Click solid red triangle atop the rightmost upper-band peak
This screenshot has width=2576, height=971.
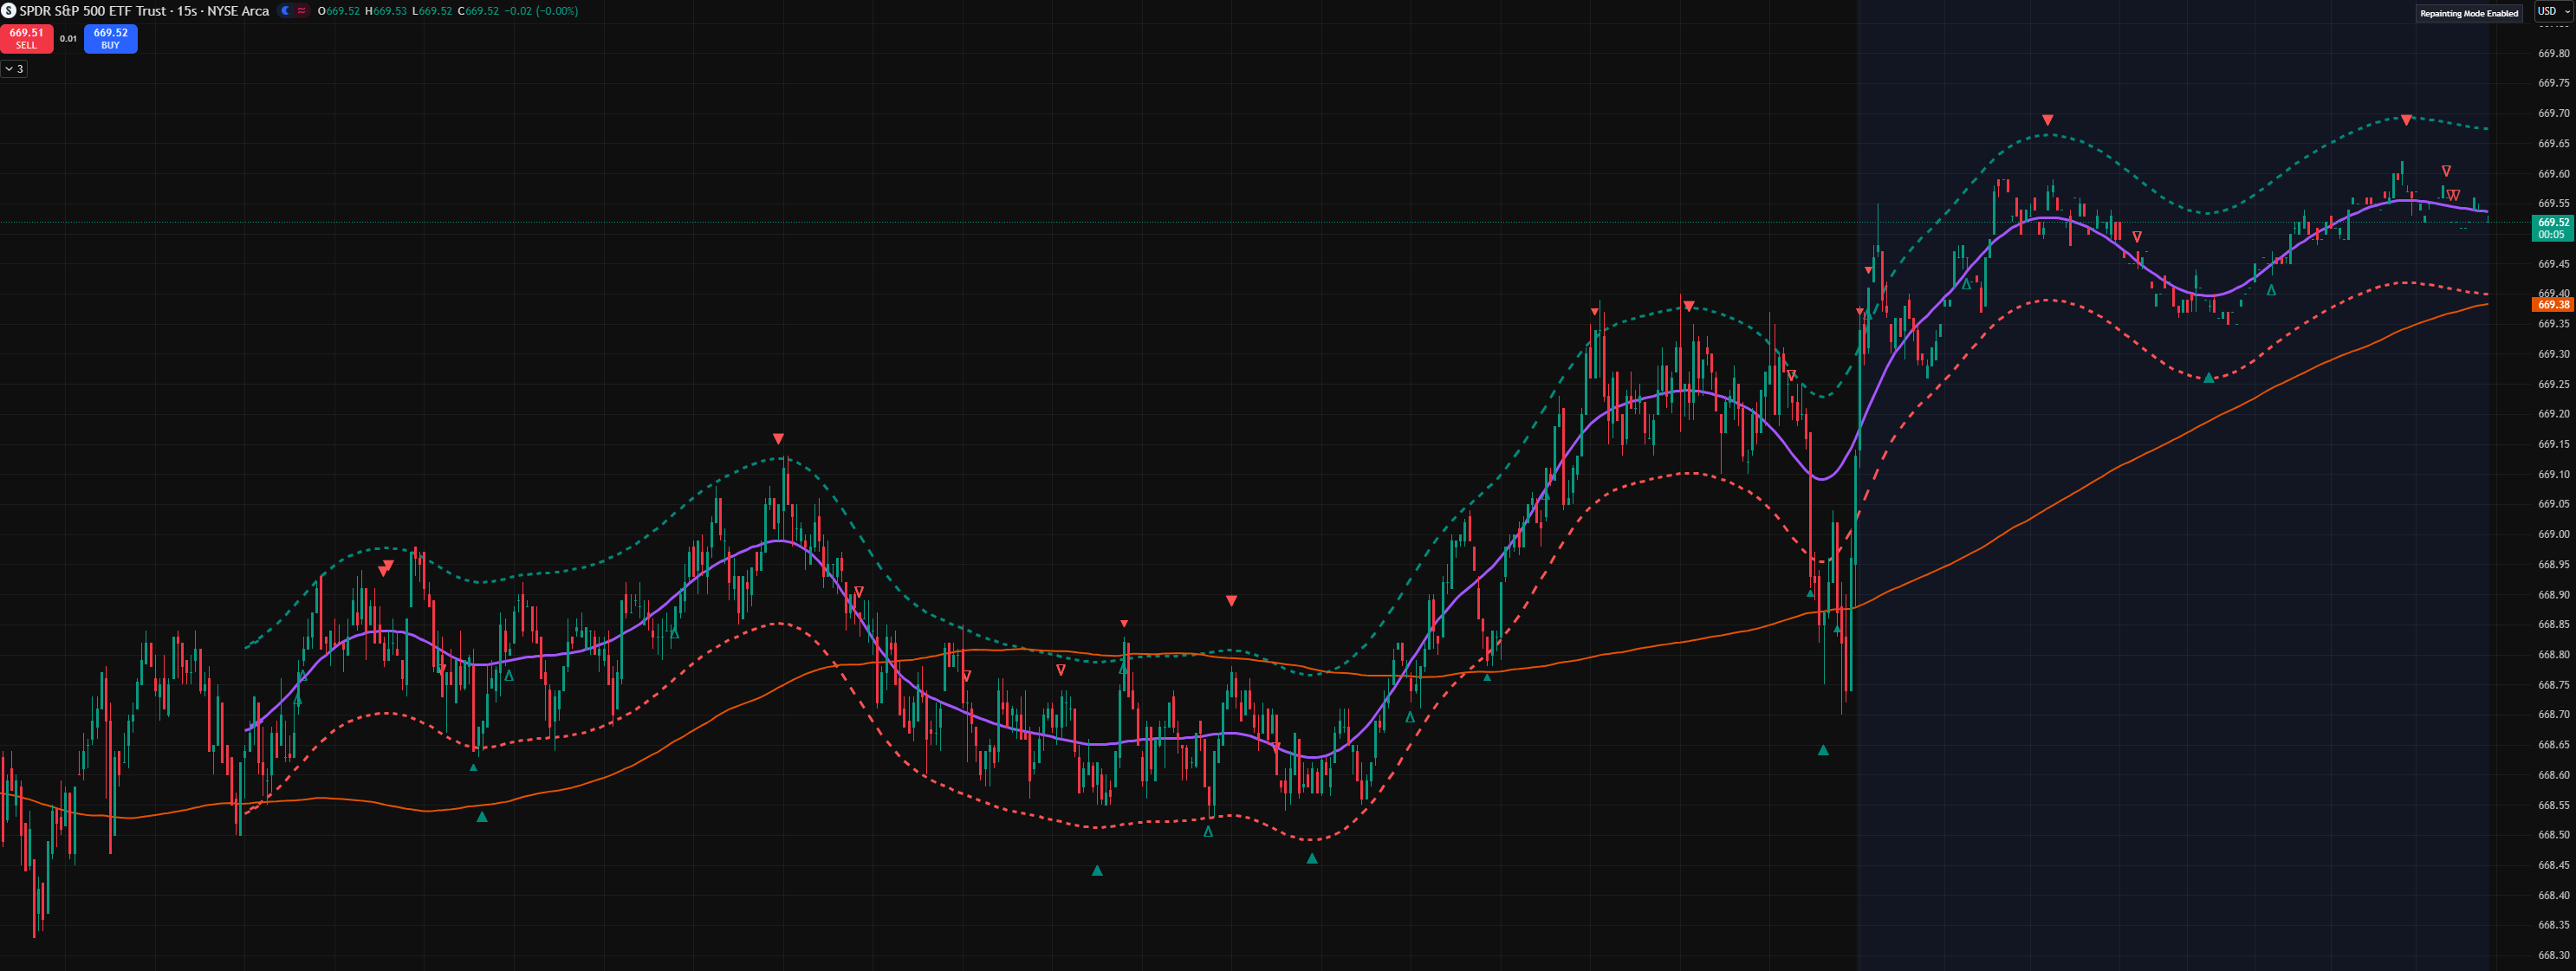[x=2406, y=120]
